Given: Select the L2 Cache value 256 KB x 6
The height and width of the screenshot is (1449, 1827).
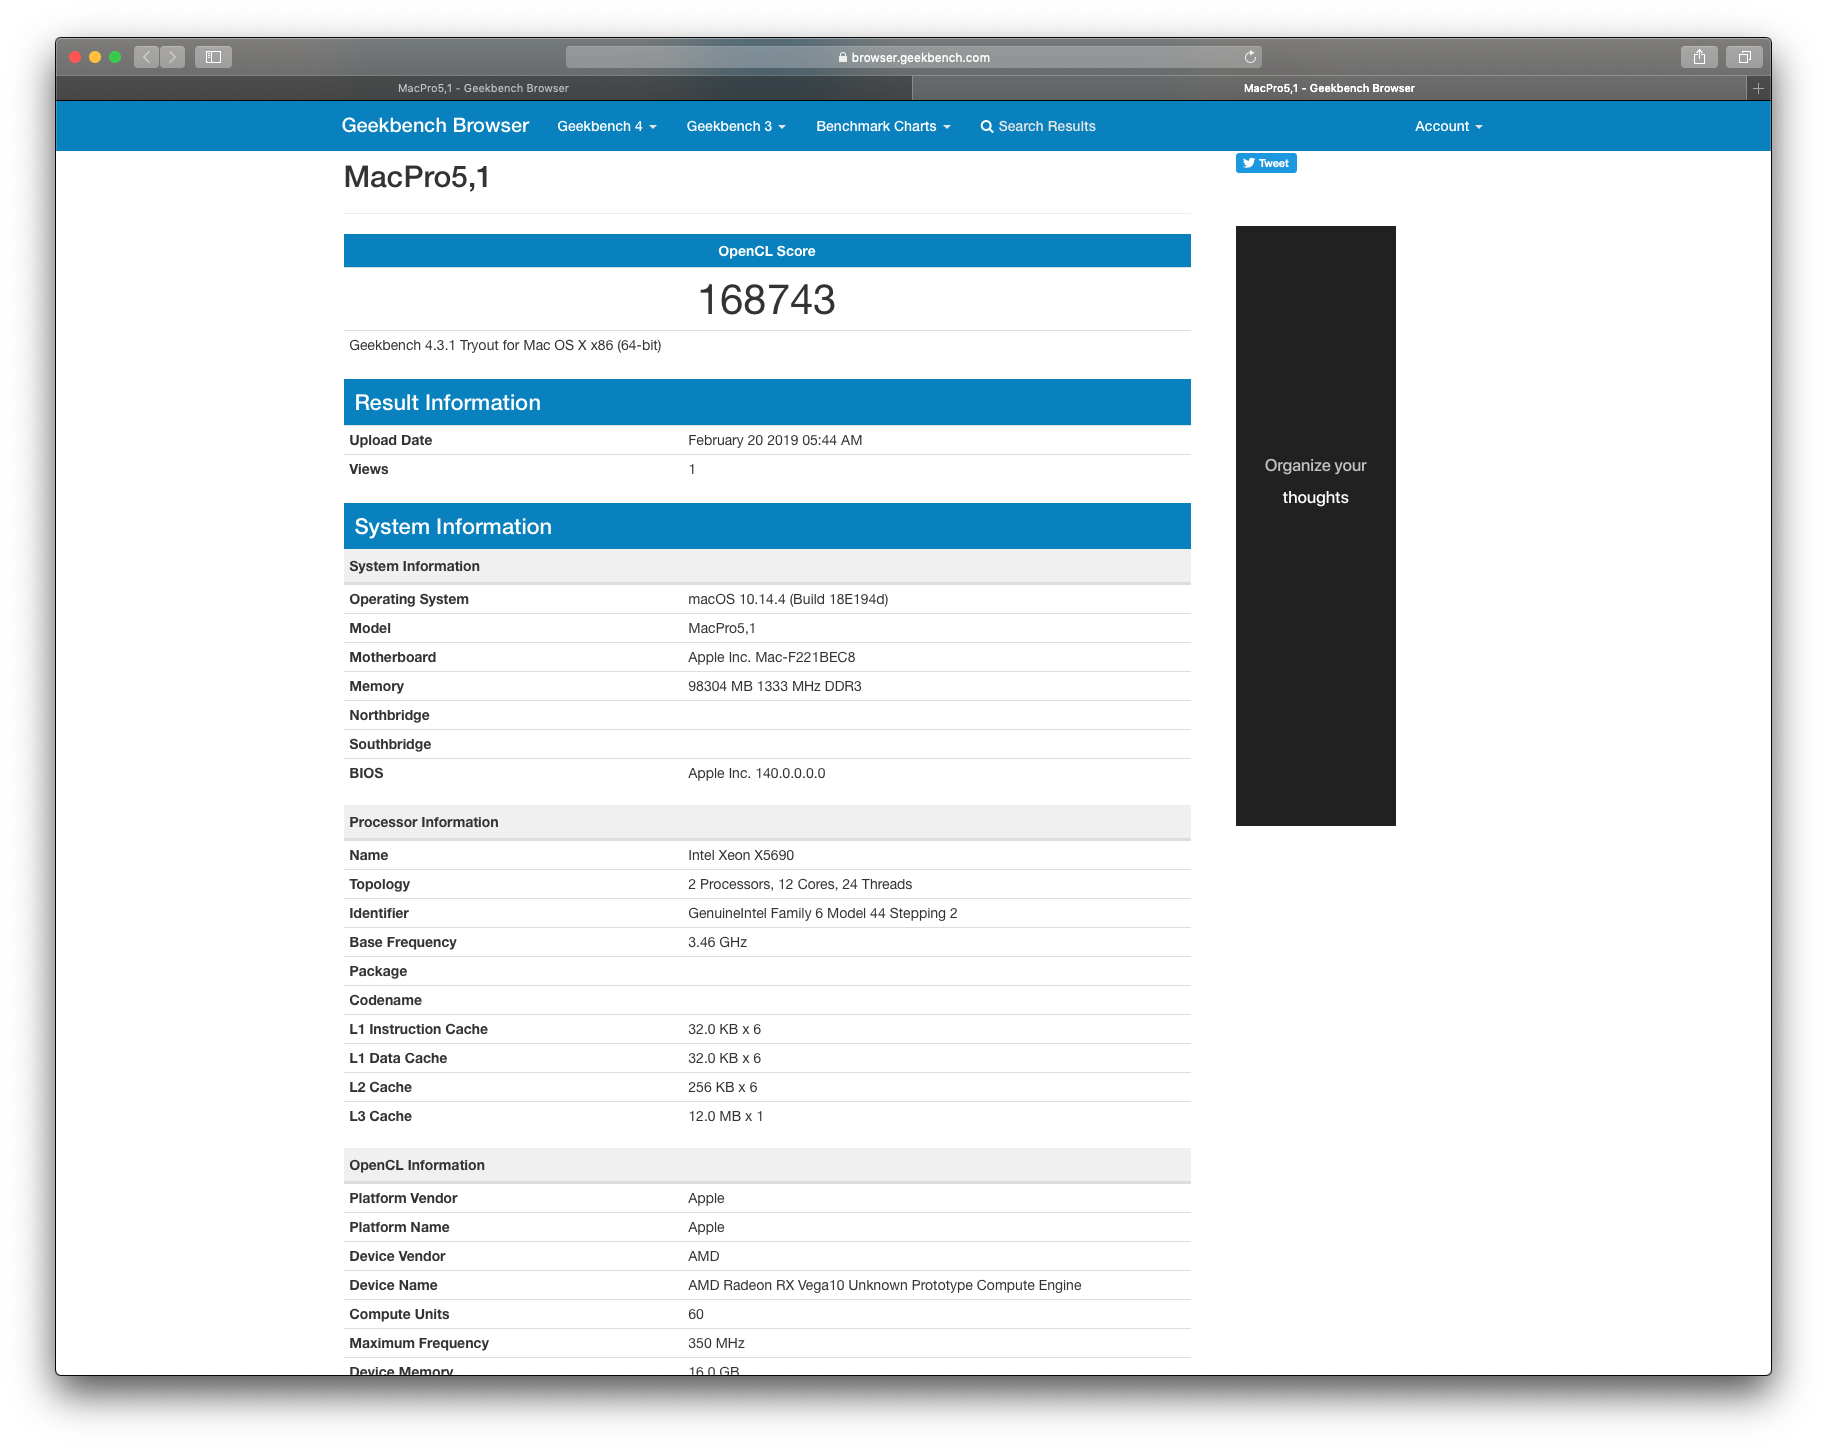Looking at the screenshot, I should [x=723, y=1087].
